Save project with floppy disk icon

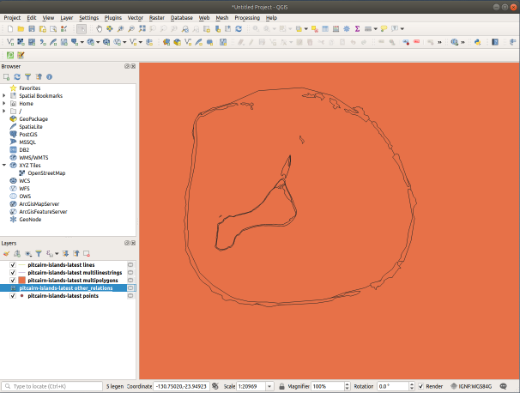(x=32, y=29)
